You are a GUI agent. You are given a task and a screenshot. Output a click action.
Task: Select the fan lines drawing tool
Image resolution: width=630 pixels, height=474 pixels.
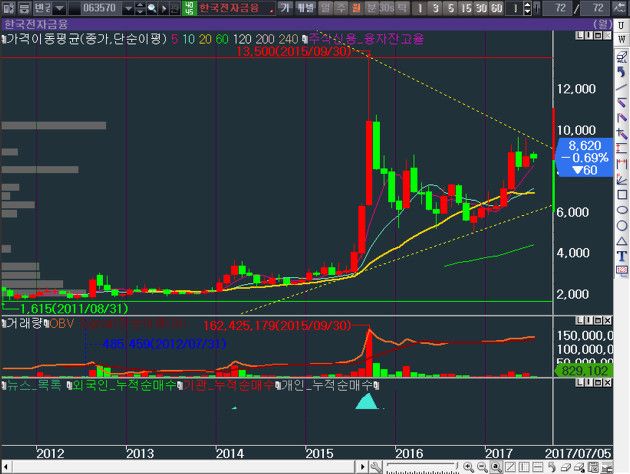tap(622, 180)
